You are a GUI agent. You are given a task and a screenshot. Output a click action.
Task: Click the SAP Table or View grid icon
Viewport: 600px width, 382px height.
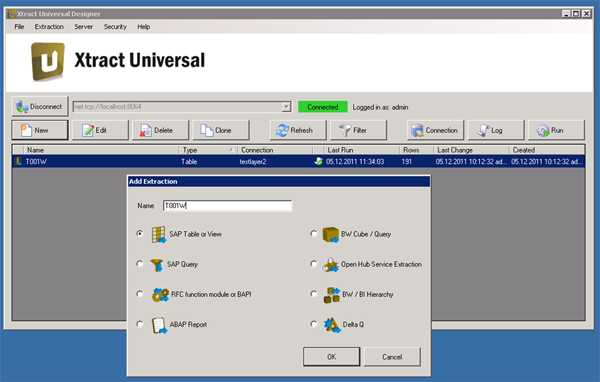pos(158,234)
